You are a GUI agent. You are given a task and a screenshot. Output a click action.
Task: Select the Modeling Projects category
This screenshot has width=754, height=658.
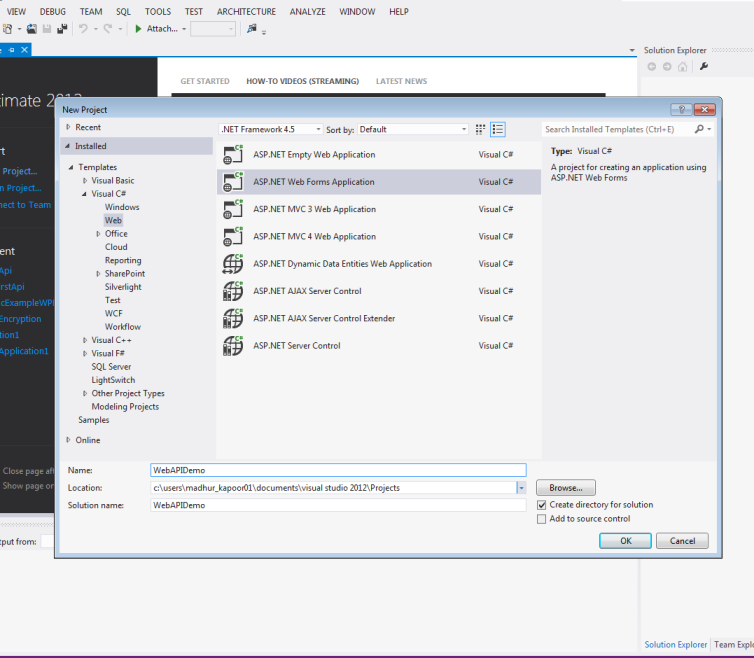(126, 407)
